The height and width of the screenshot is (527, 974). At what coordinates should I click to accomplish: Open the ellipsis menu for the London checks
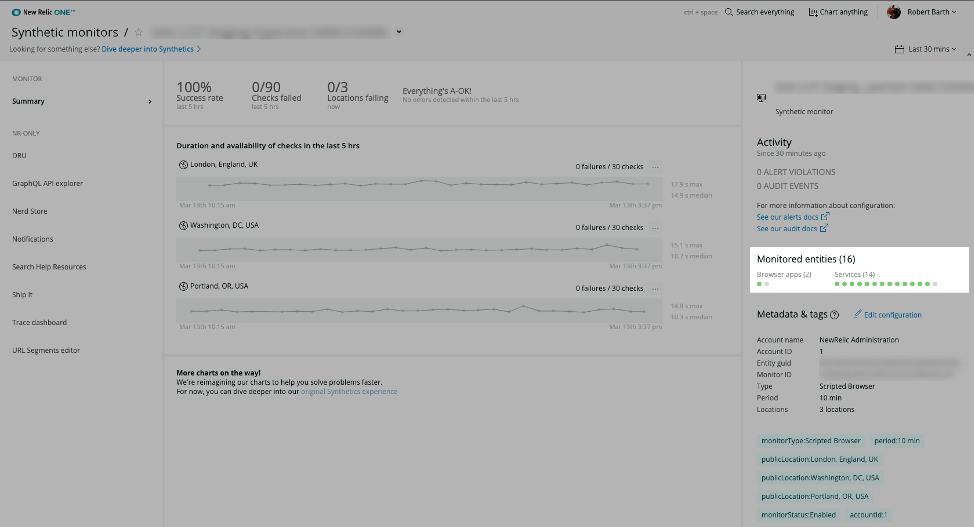tap(655, 167)
